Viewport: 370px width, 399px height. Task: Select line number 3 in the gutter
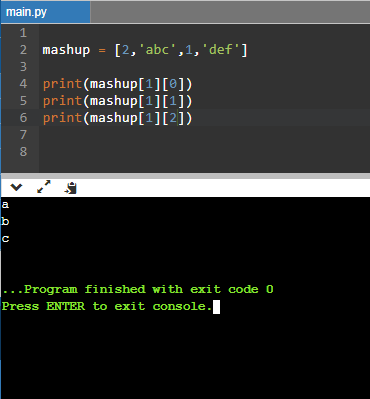pyautogui.click(x=23, y=67)
